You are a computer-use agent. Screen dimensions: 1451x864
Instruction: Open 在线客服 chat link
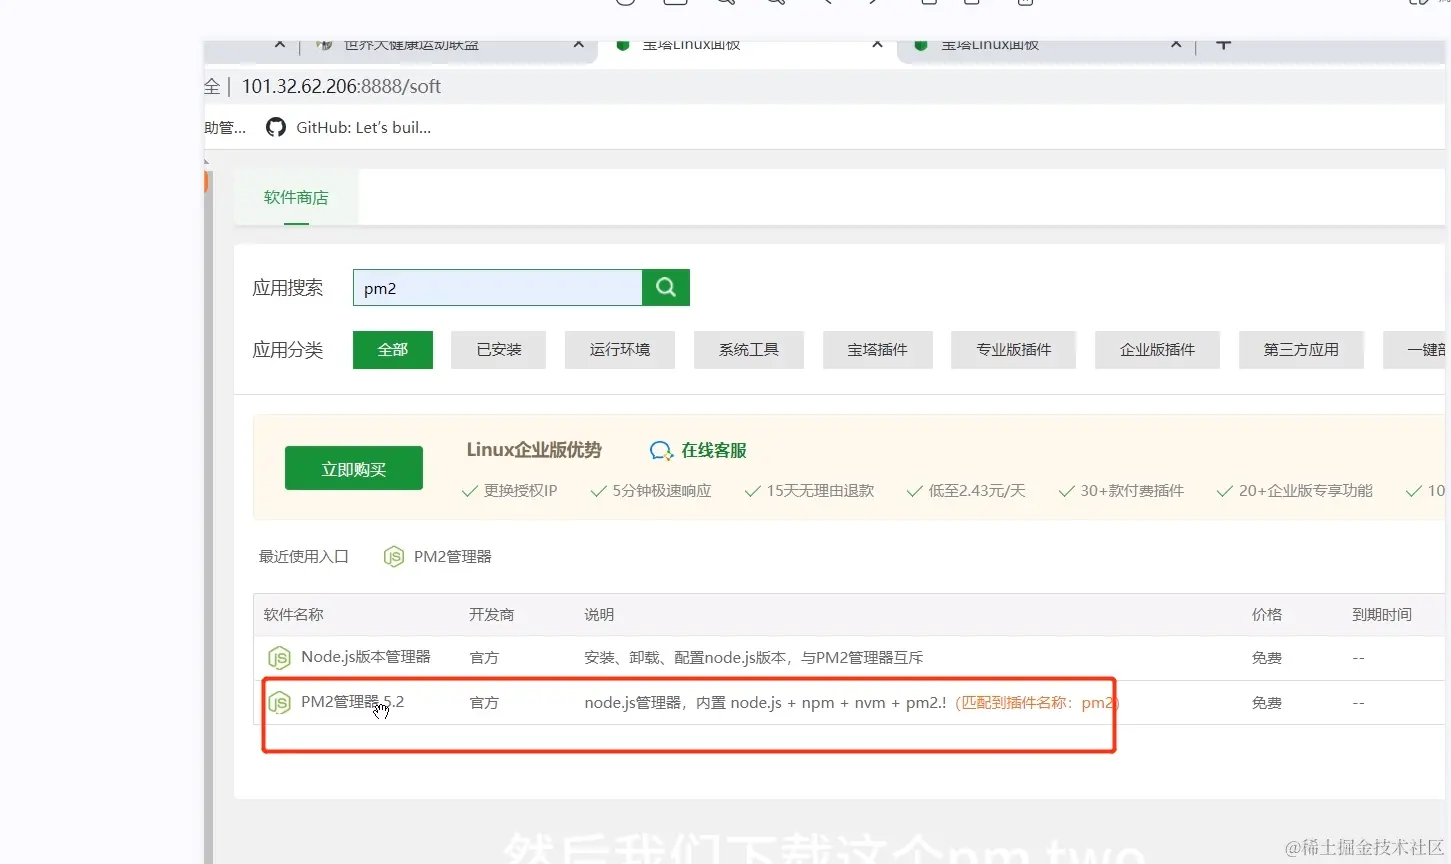714,451
